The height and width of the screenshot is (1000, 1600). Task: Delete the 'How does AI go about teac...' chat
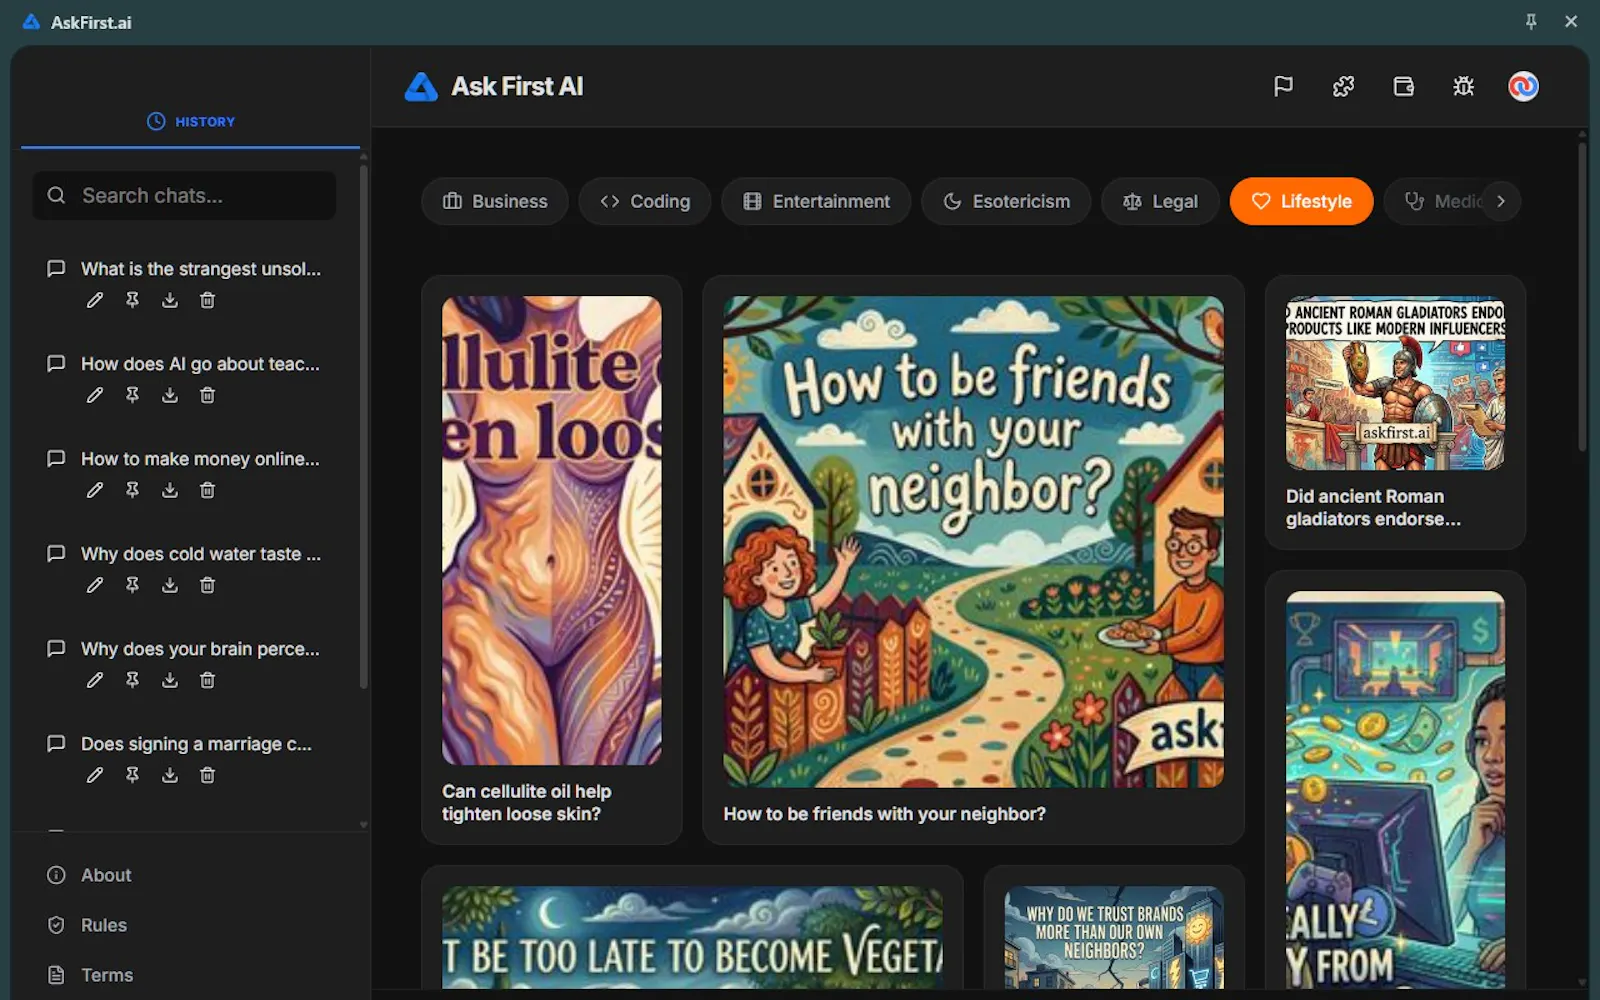[207, 395]
